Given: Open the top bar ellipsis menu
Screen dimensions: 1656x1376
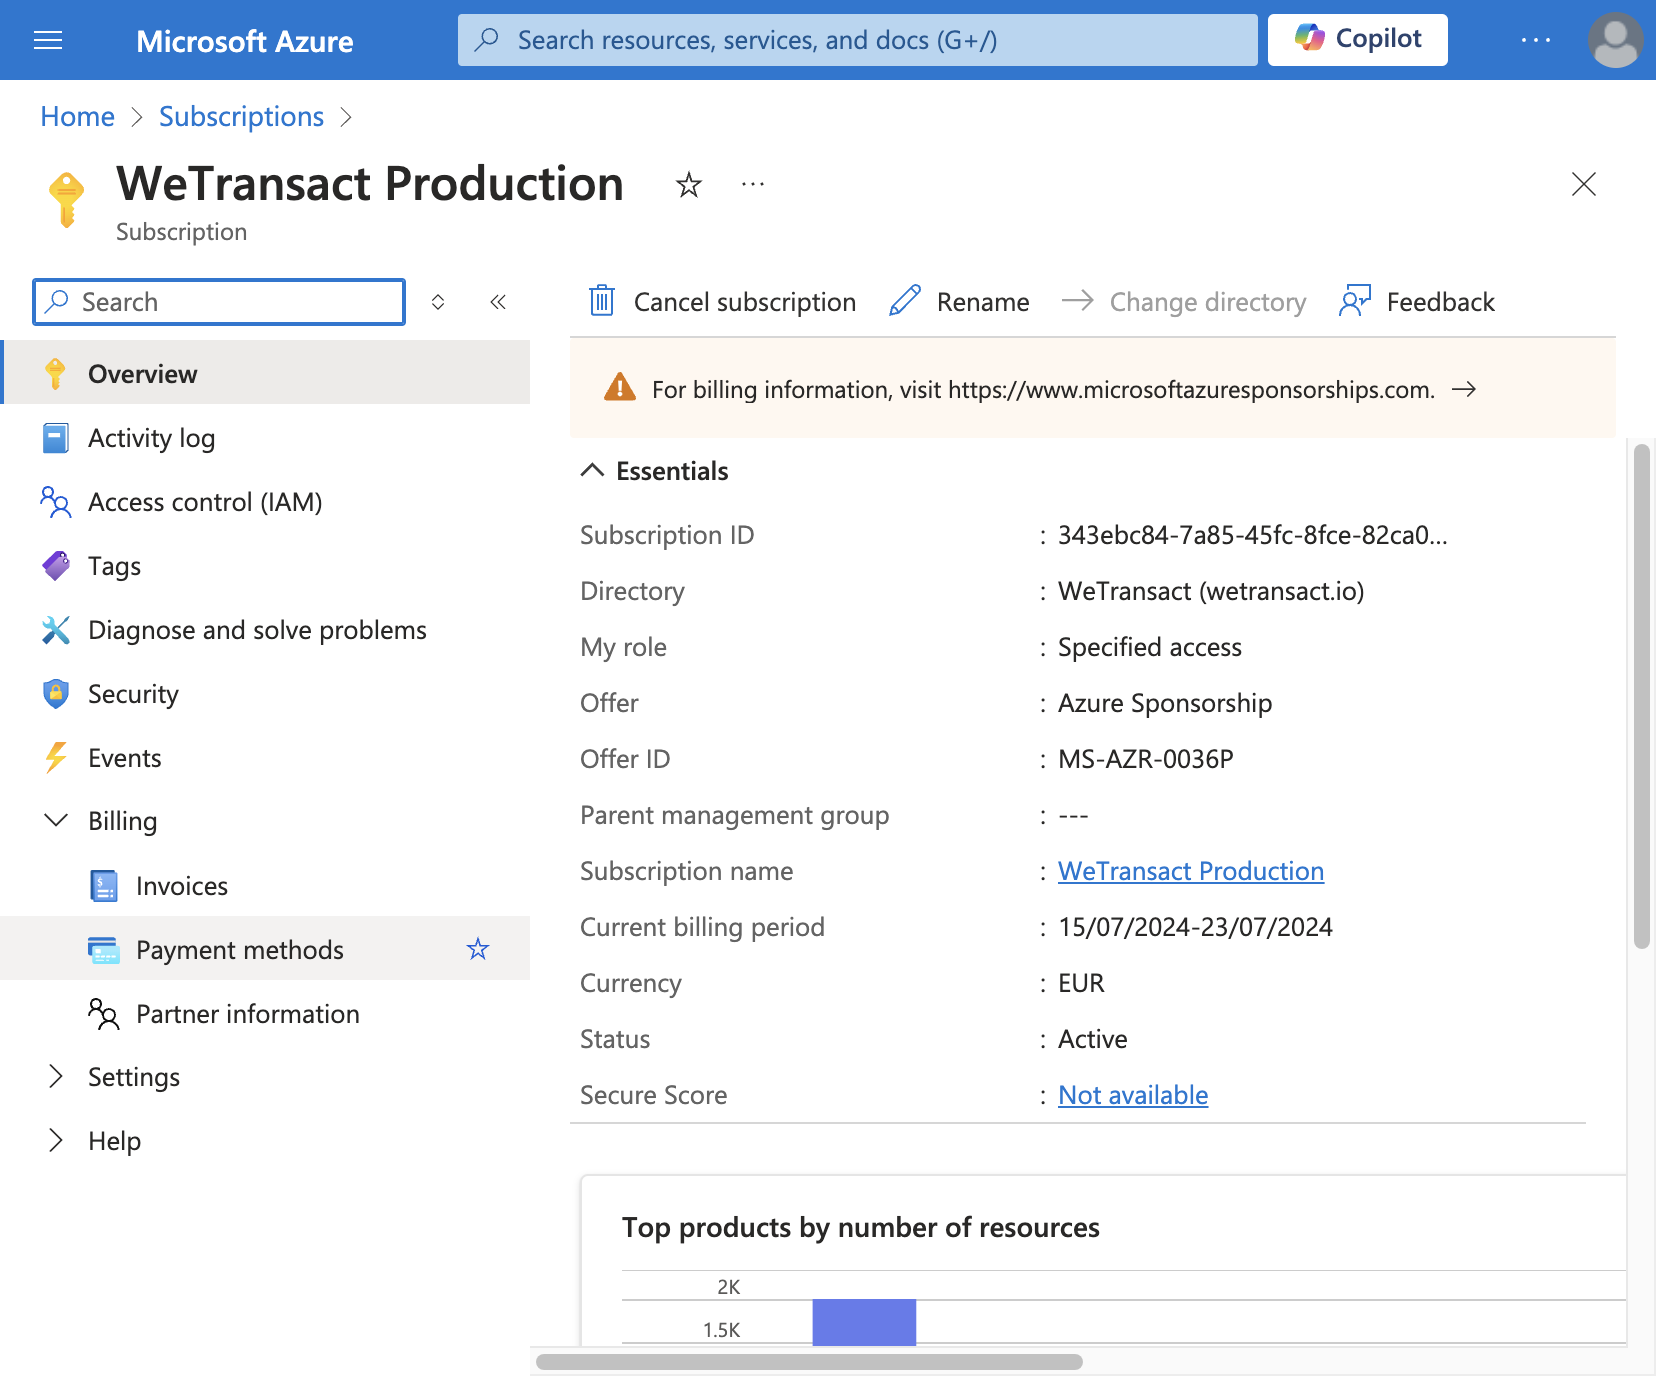Looking at the screenshot, I should pos(1535,40).
